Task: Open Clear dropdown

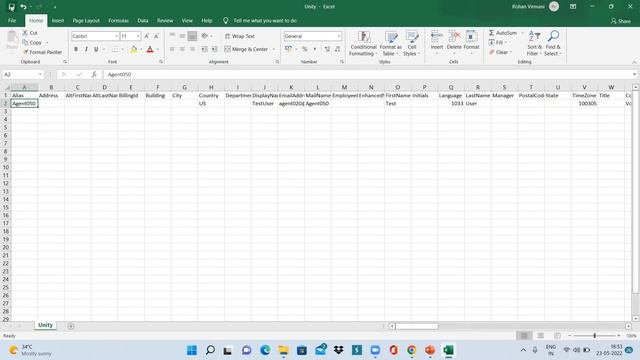Action: click(x=500, y=52)
